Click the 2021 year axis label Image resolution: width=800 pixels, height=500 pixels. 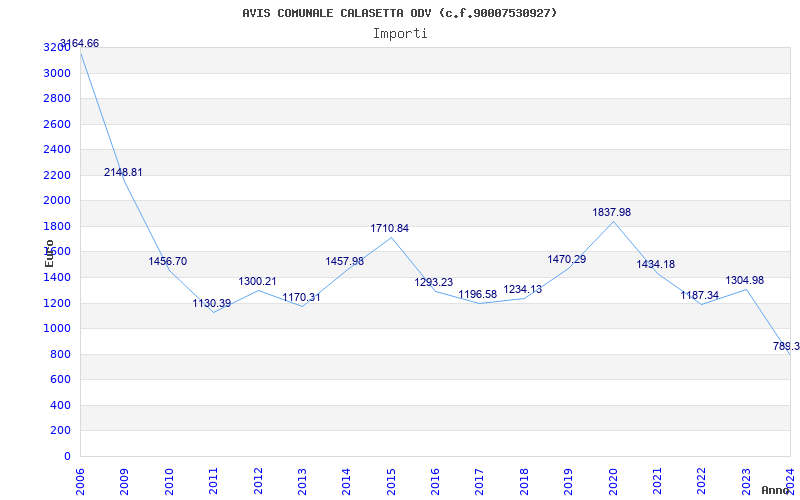click(657, 482)
